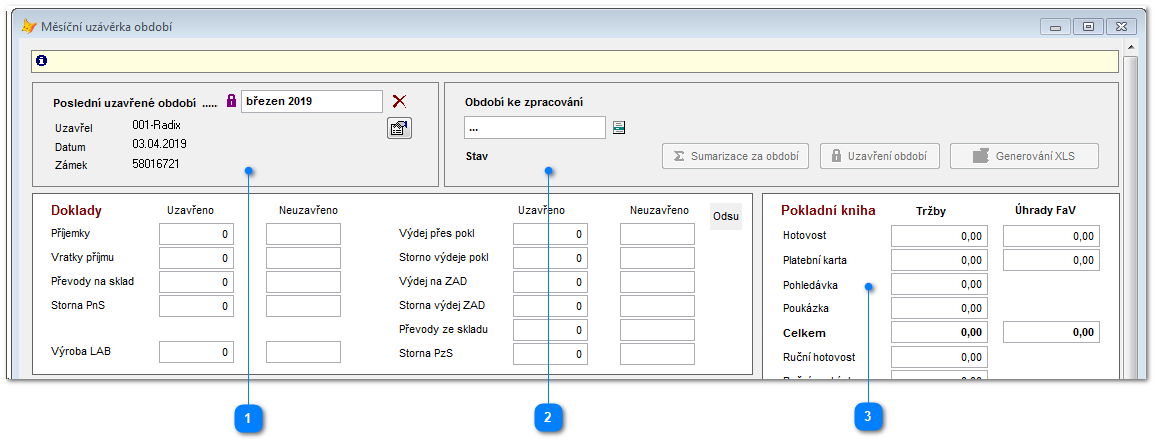Click the blue info icon in yellow bar
This screenshot has height=444, width=1156.
click(41, 61)
